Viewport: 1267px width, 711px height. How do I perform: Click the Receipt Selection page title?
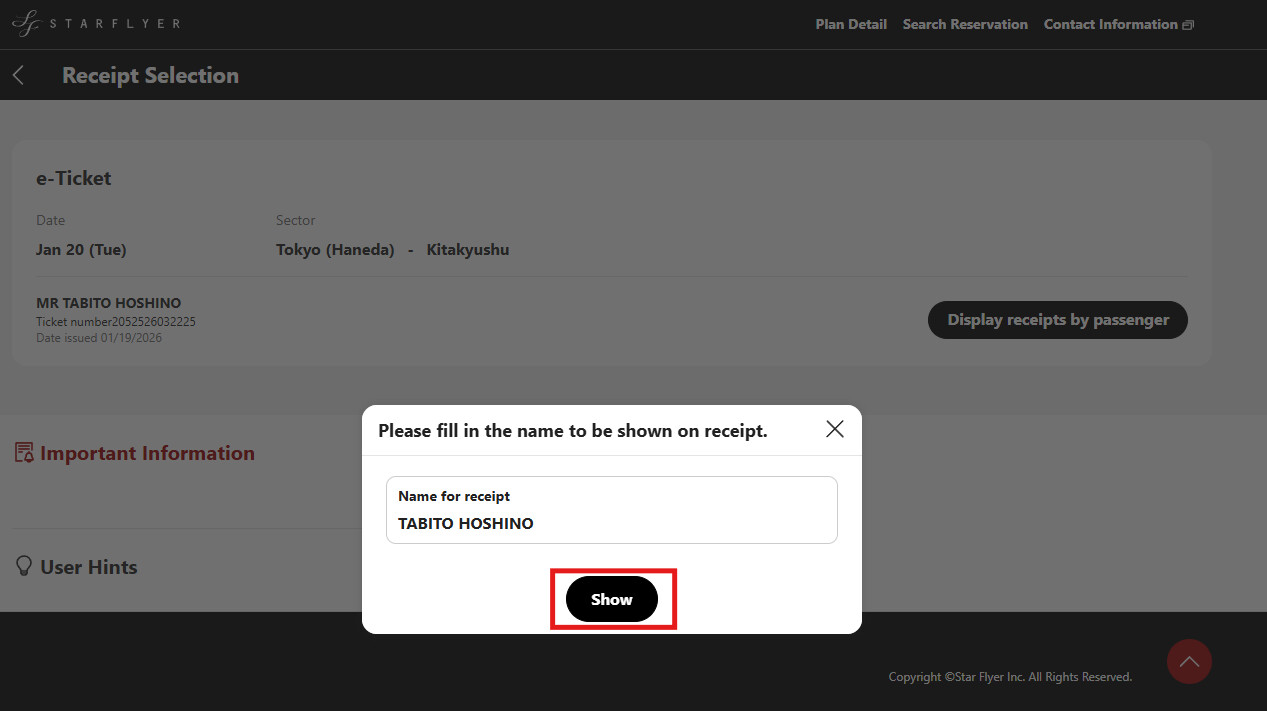pos(150,75)
